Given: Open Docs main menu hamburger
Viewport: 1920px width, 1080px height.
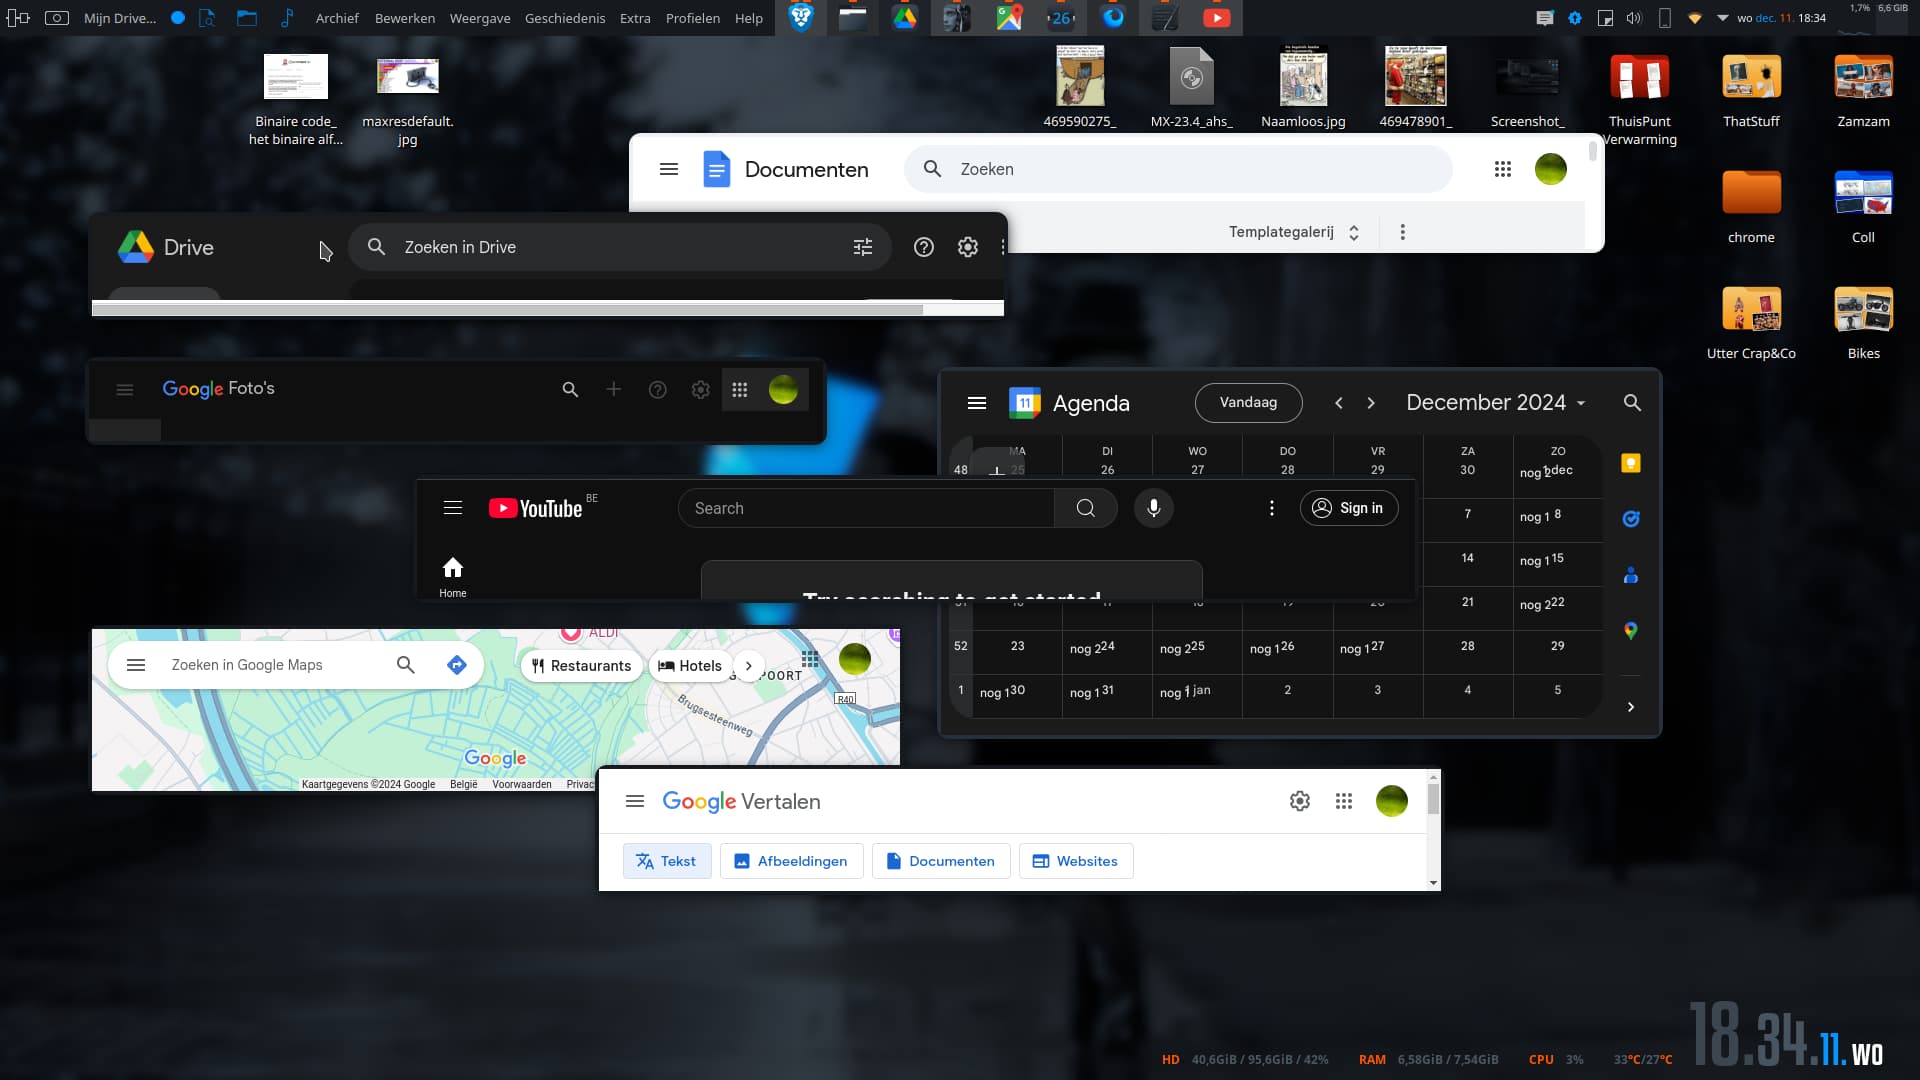Looking at the screenshot, I should (x=669, y=169).
